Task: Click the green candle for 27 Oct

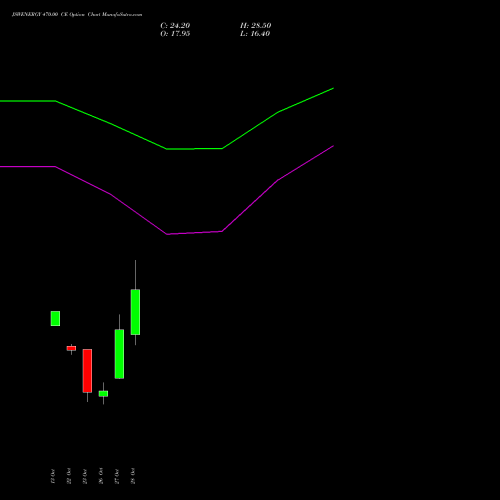Action: tap(119, 354)
